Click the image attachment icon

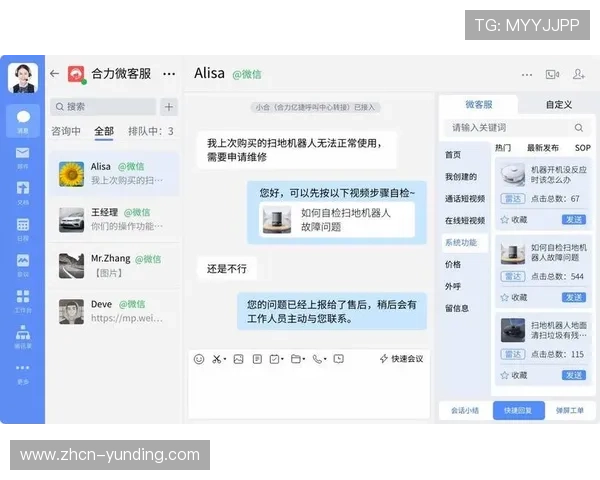click(x=238, y=359)
